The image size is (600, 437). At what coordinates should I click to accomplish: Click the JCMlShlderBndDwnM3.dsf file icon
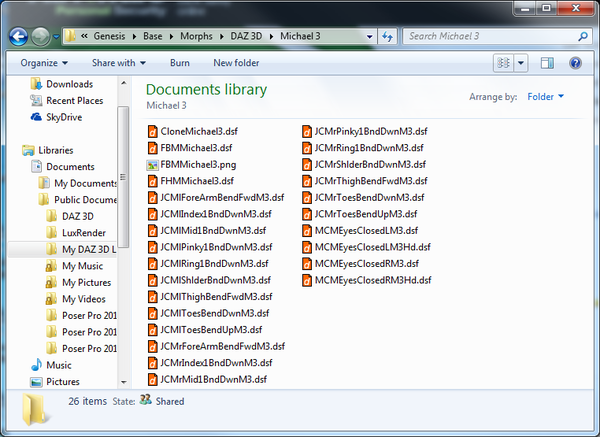[x=152, y=280]
